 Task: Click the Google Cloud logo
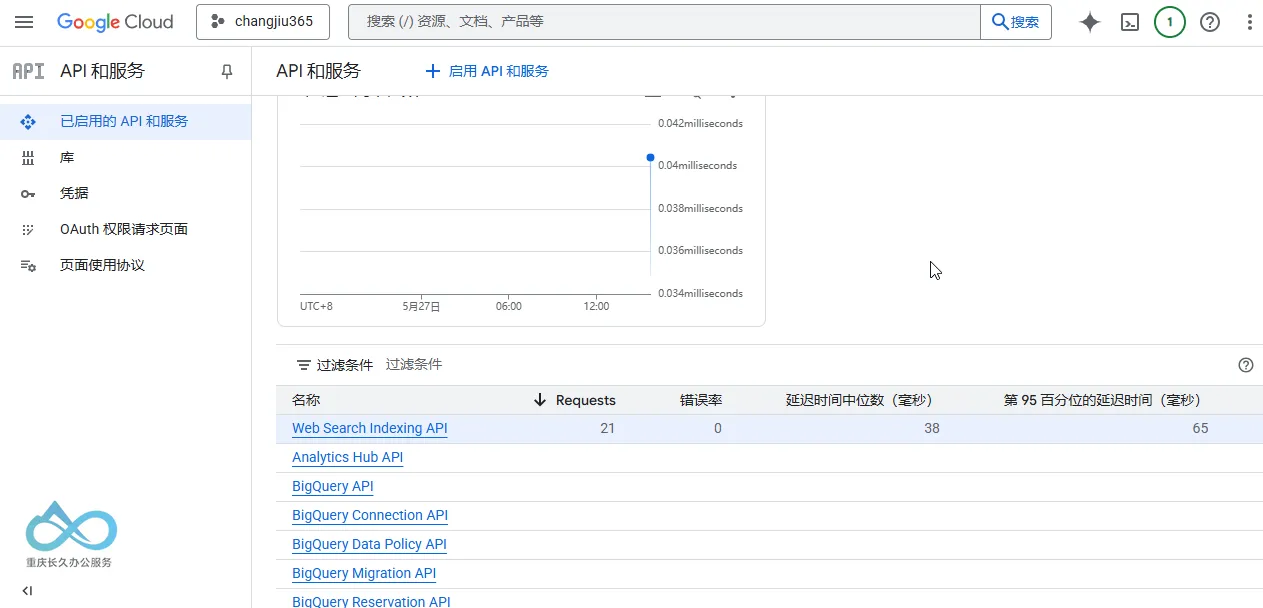click(x=115, y=22)
